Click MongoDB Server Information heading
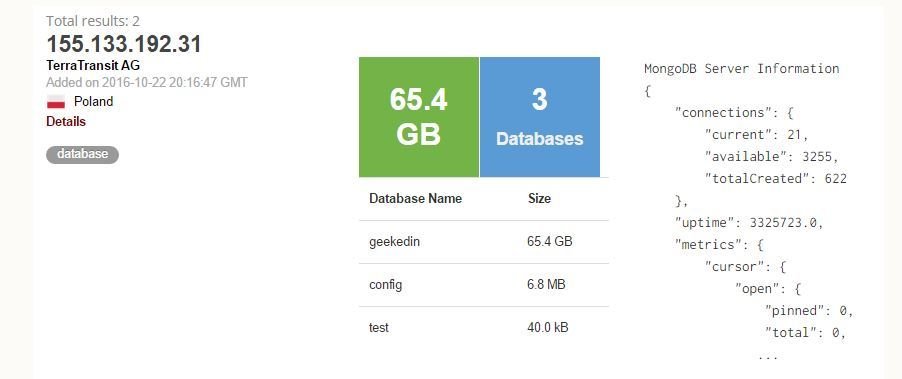 tap(742, 68)
